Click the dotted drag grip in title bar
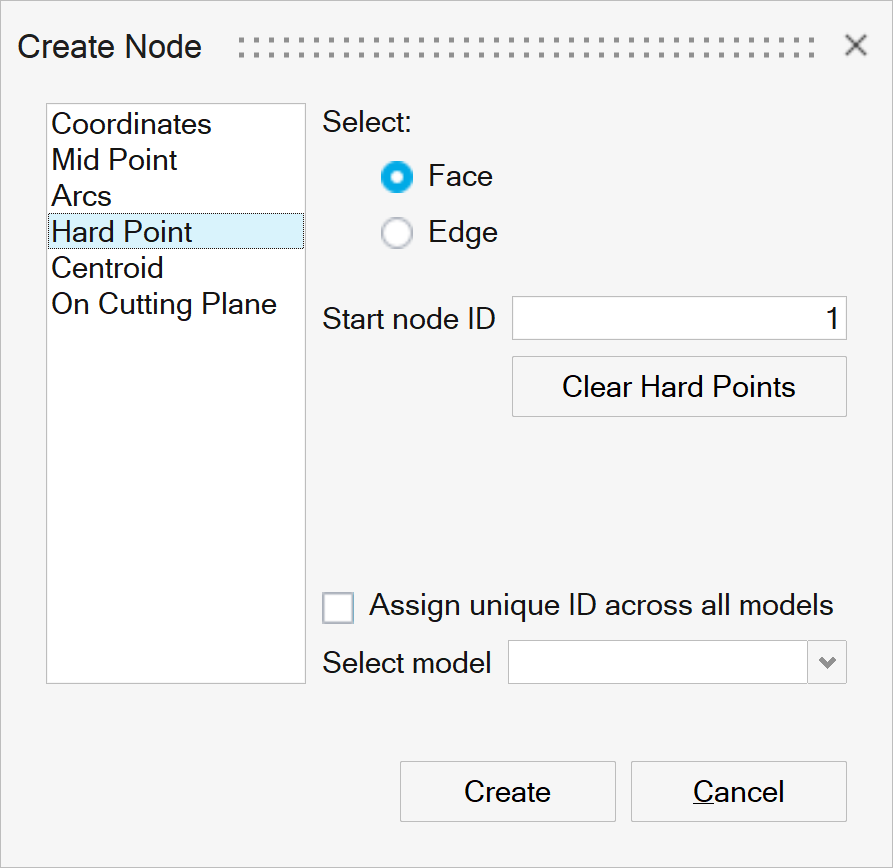893x868 pixels. [526, 47]
